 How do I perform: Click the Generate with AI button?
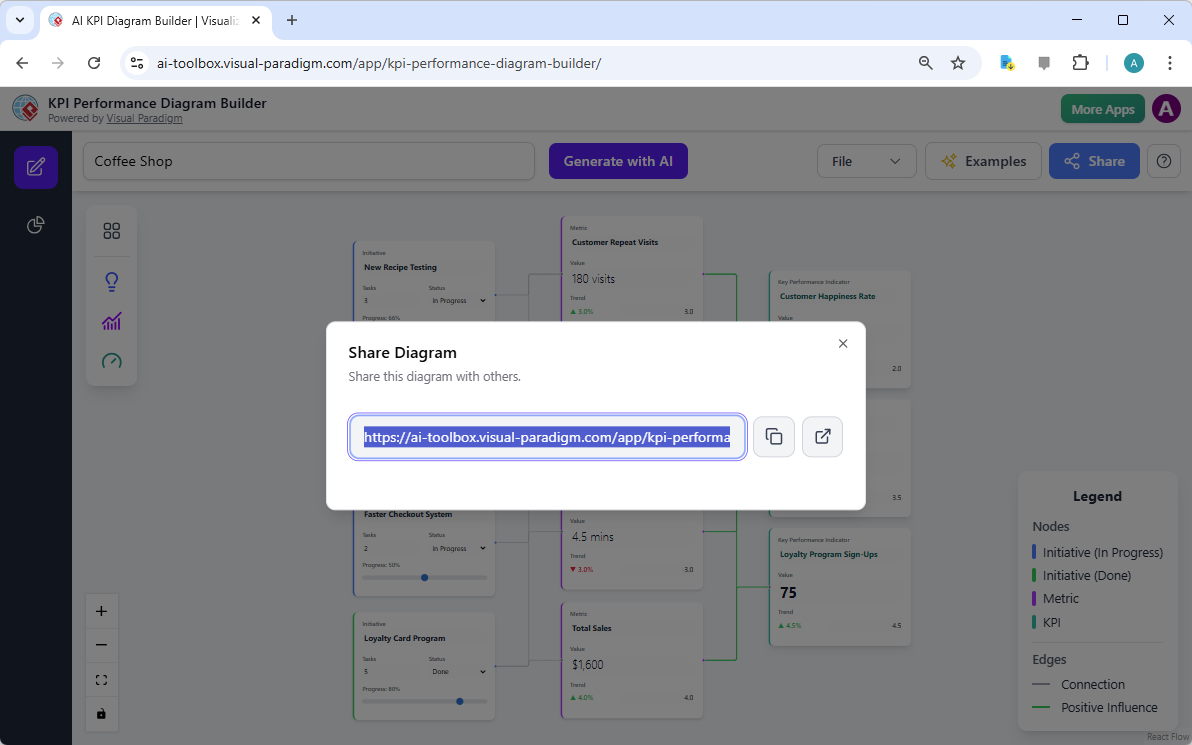tap(618, 160)
